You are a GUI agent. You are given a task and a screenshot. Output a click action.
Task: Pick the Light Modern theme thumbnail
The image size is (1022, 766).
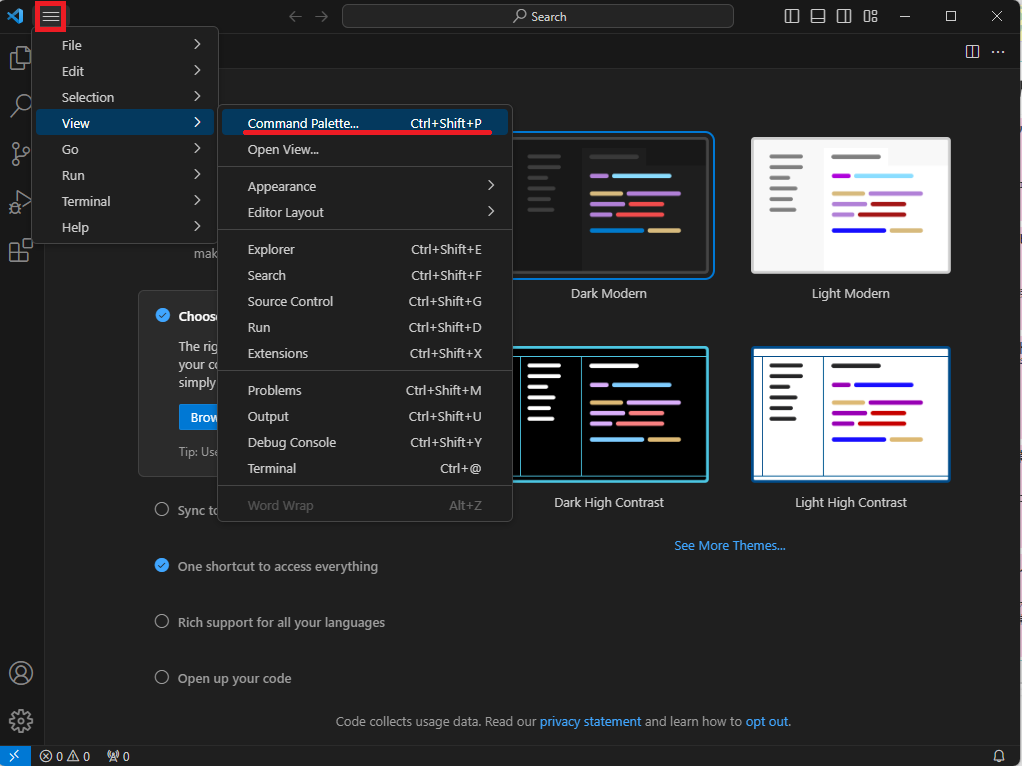pos(851,205)
